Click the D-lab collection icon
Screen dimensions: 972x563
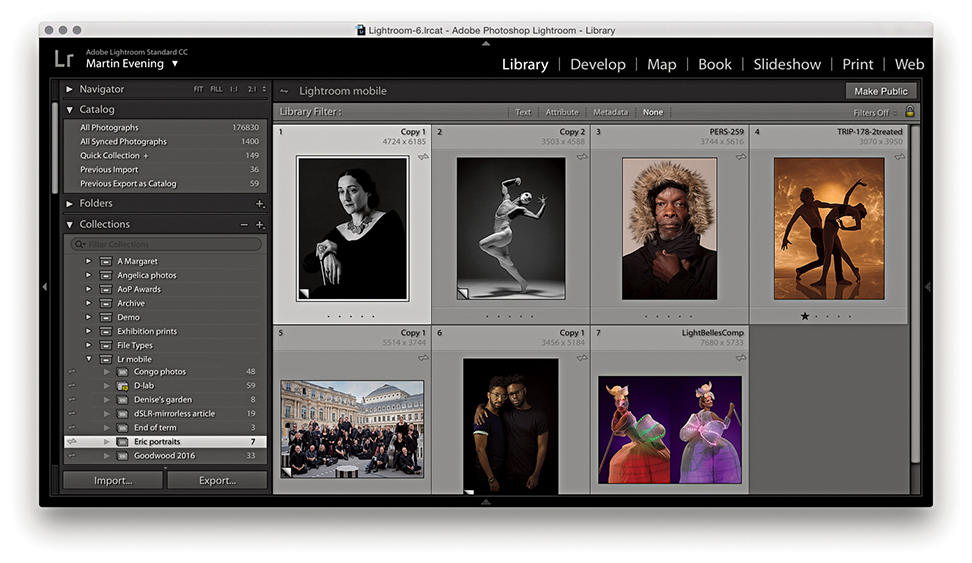(122, 386)
